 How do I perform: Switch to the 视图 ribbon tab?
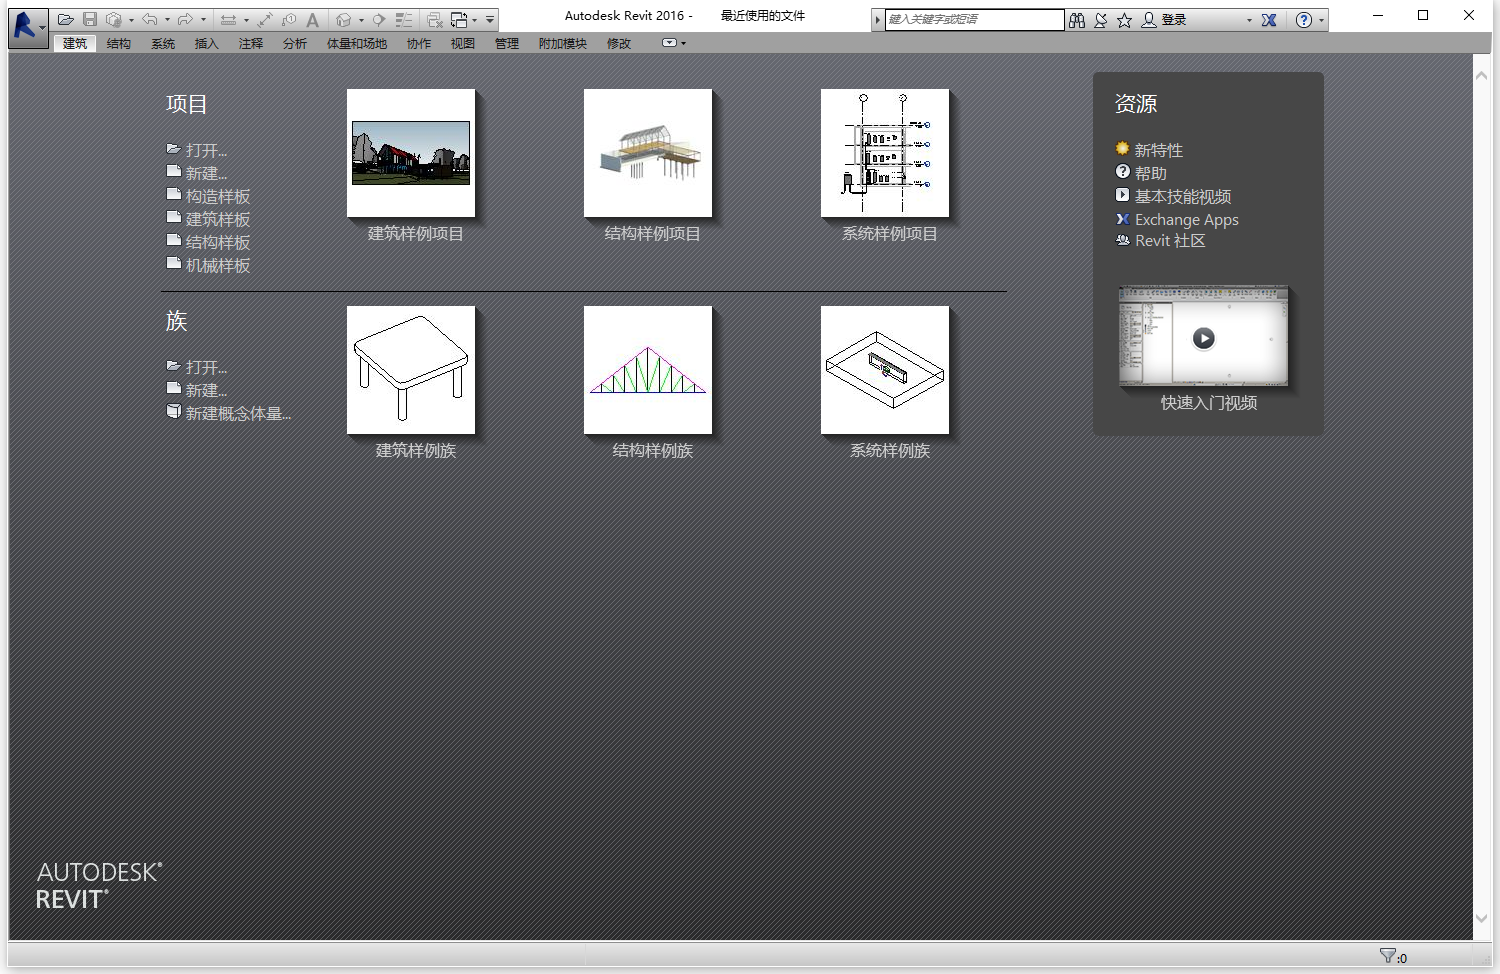coord(463,43)
